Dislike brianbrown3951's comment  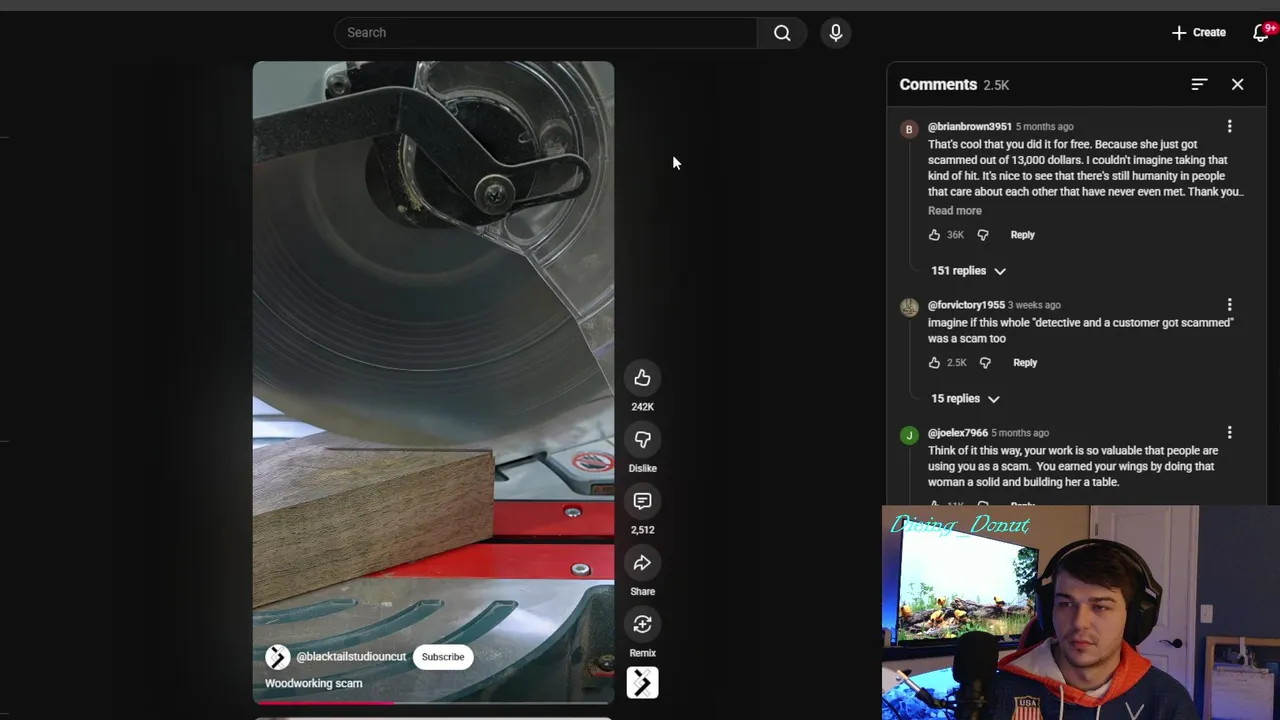pos(983,235)
